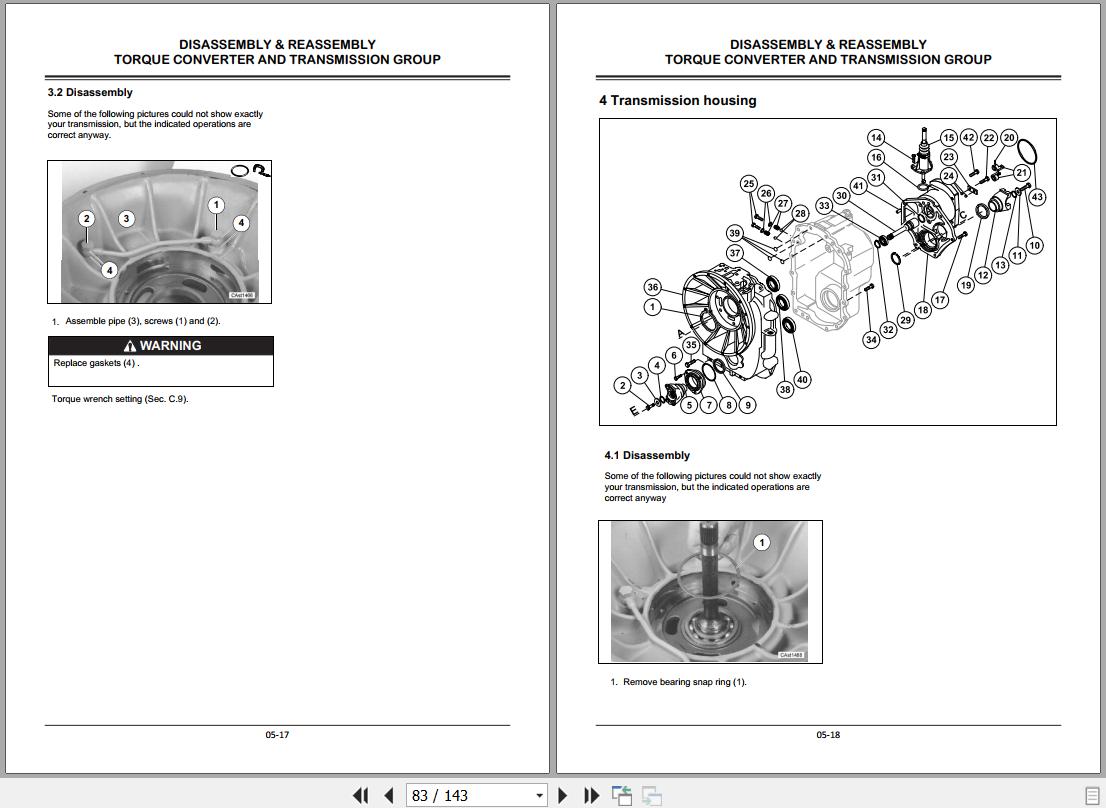Open the page number dropdown arrow
Viewport: 1106px width, 808px height.
540,795
